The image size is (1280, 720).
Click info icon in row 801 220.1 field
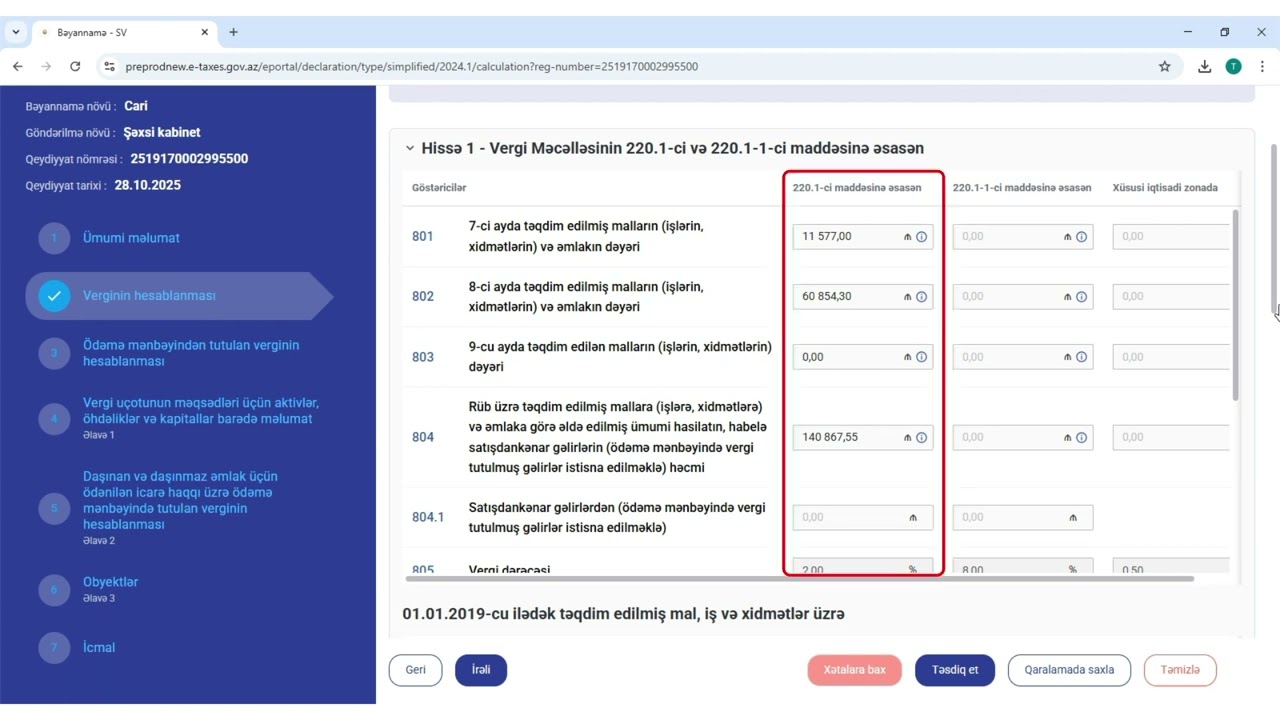[x=922, y=237]
